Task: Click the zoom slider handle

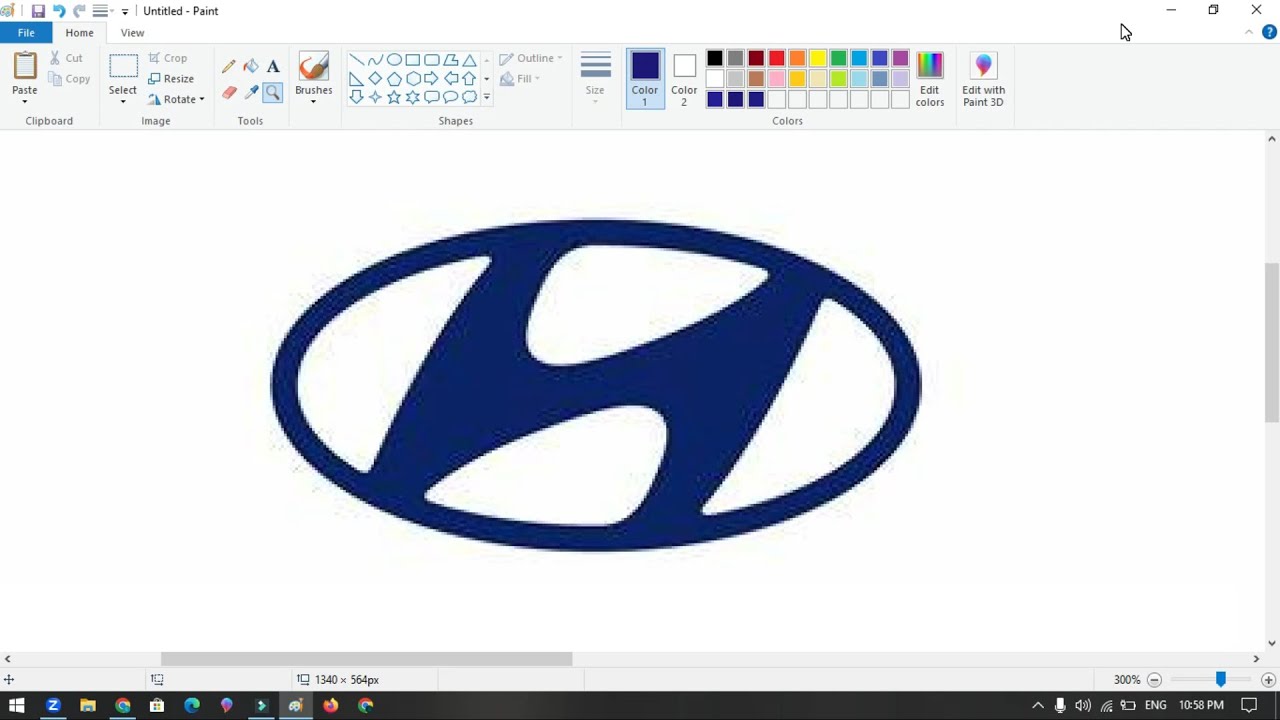Action: tap(1220, 680)
